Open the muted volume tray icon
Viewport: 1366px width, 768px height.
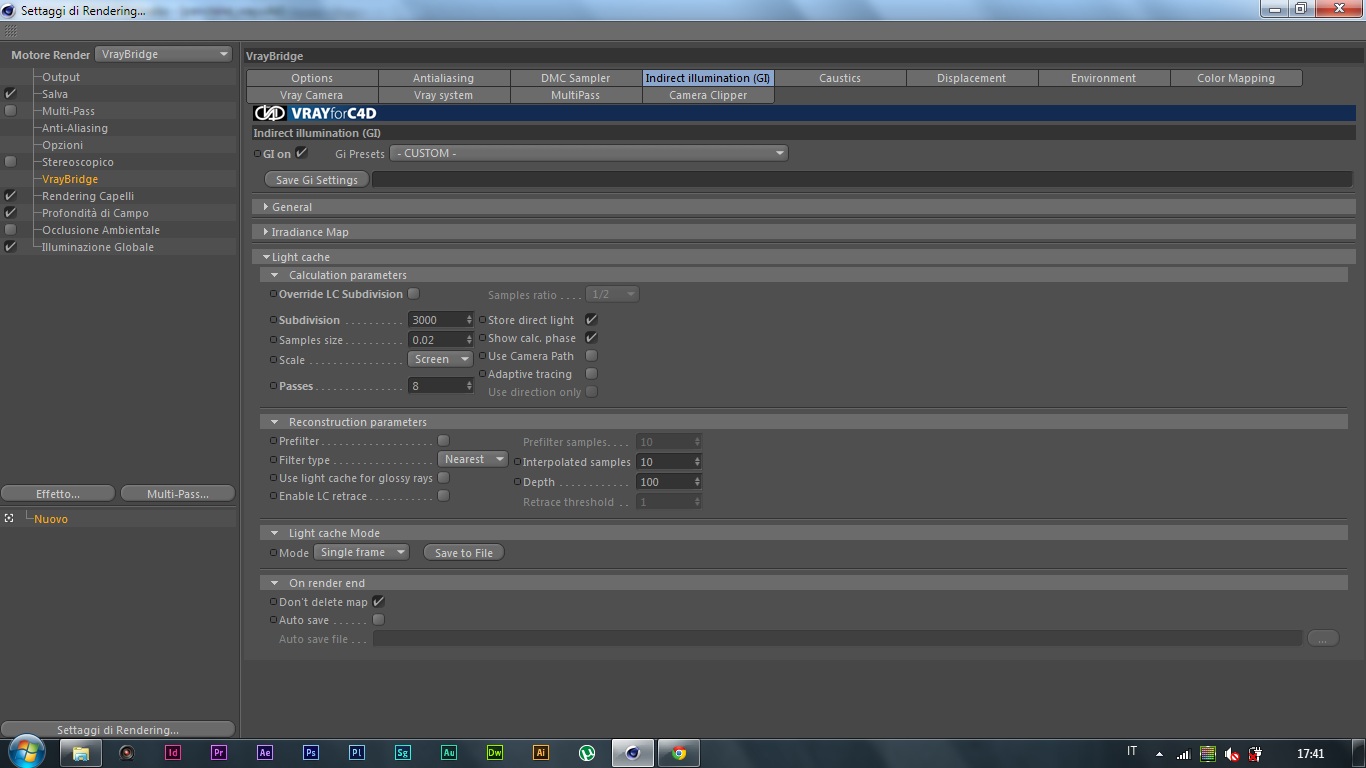tap(1232, 754)
